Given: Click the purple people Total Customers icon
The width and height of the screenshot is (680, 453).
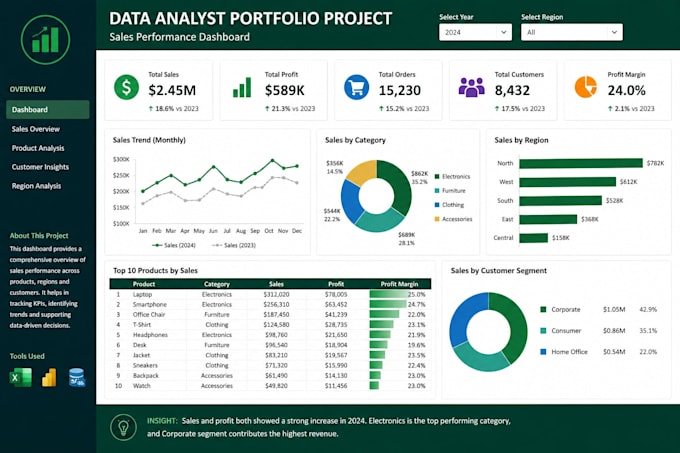Looking at the screenshot, I should pos(471,87).
